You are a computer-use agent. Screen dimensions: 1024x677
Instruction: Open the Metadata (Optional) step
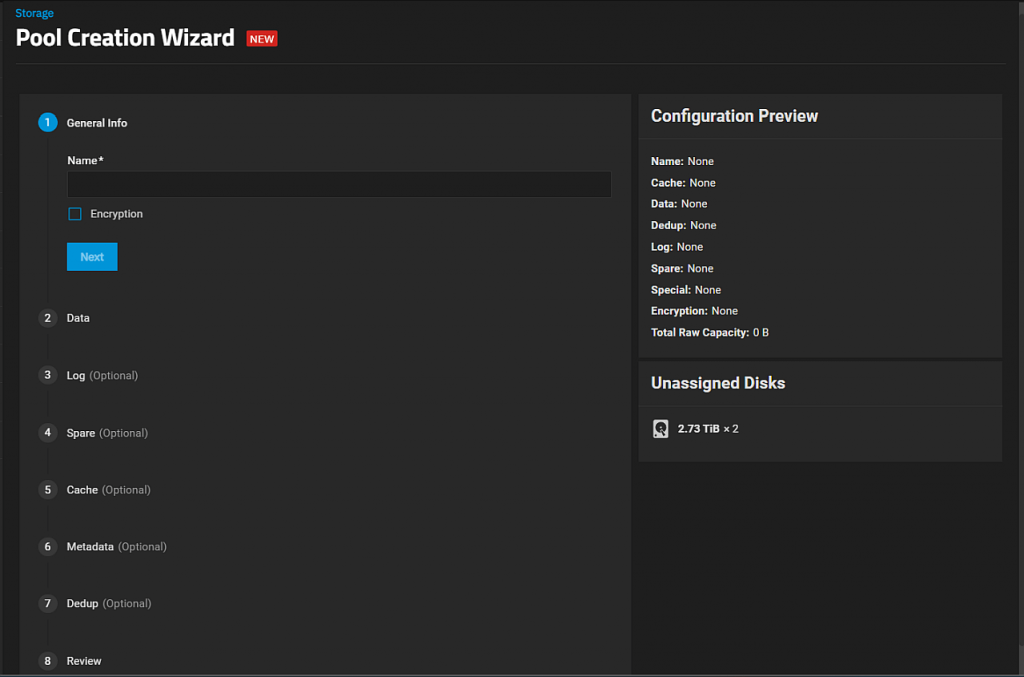116,546
